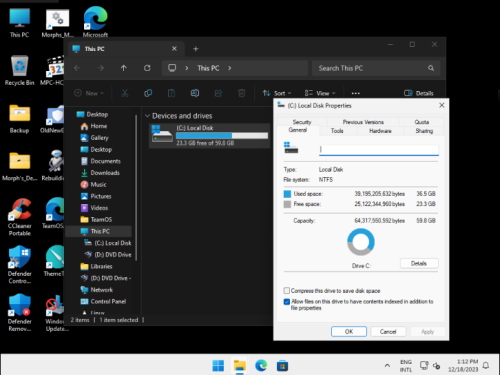This screenshot has width=500, height=375.
Task: Click the blue Used space color swatch
Action: pos(287,194)
